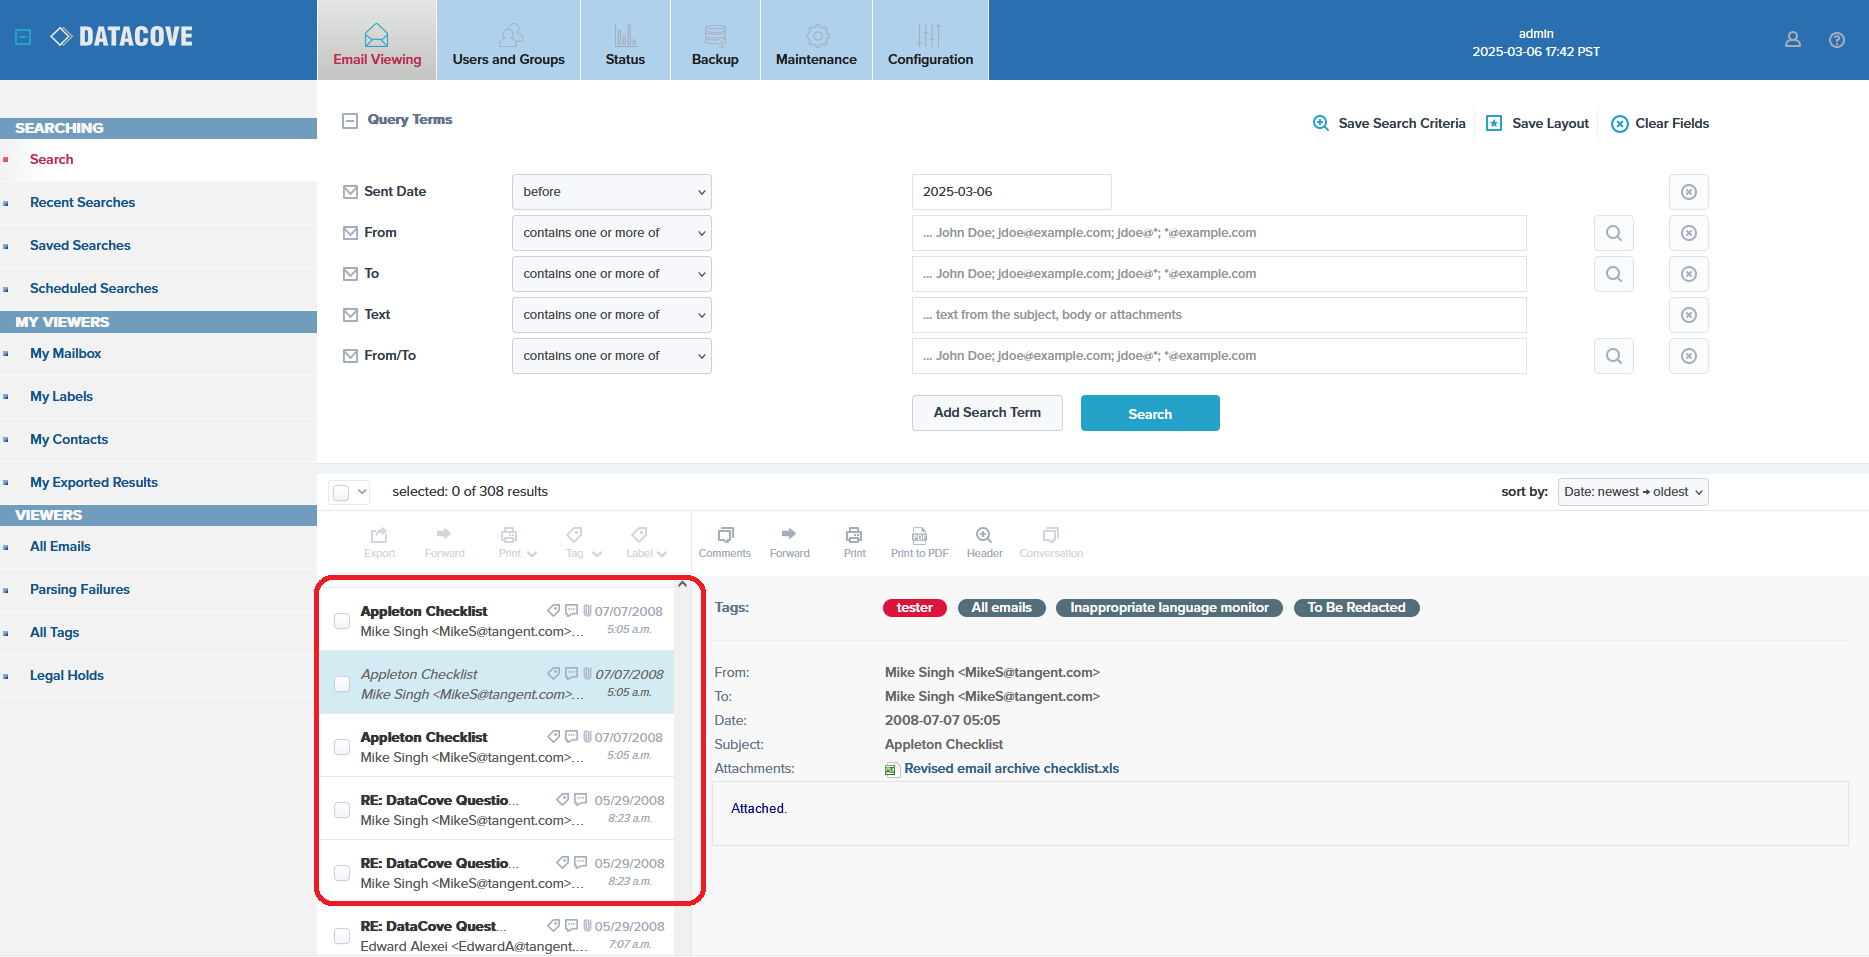The width and height of the screenshot is (1869, 957).
Task: Uncheck the Sent Date query term checkbox
Action: (x=350, y=192)
